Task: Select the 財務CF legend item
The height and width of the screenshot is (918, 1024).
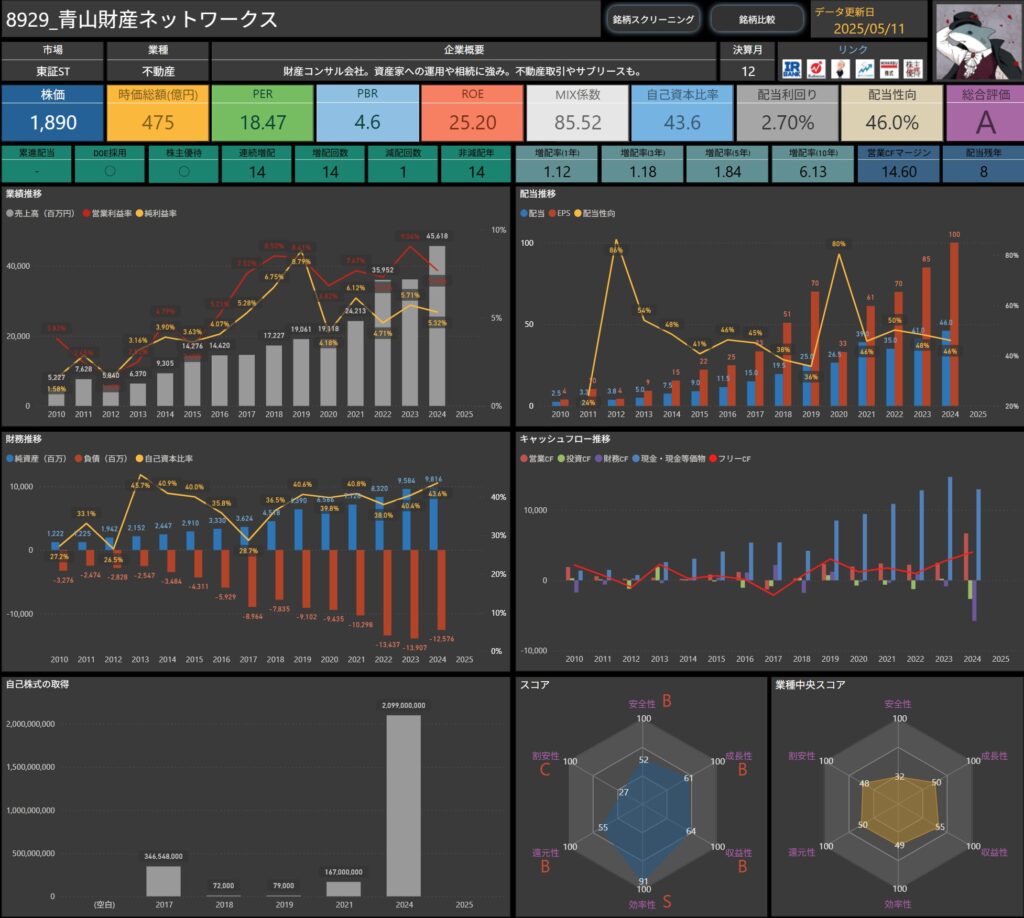Action: tap(611, 459)
